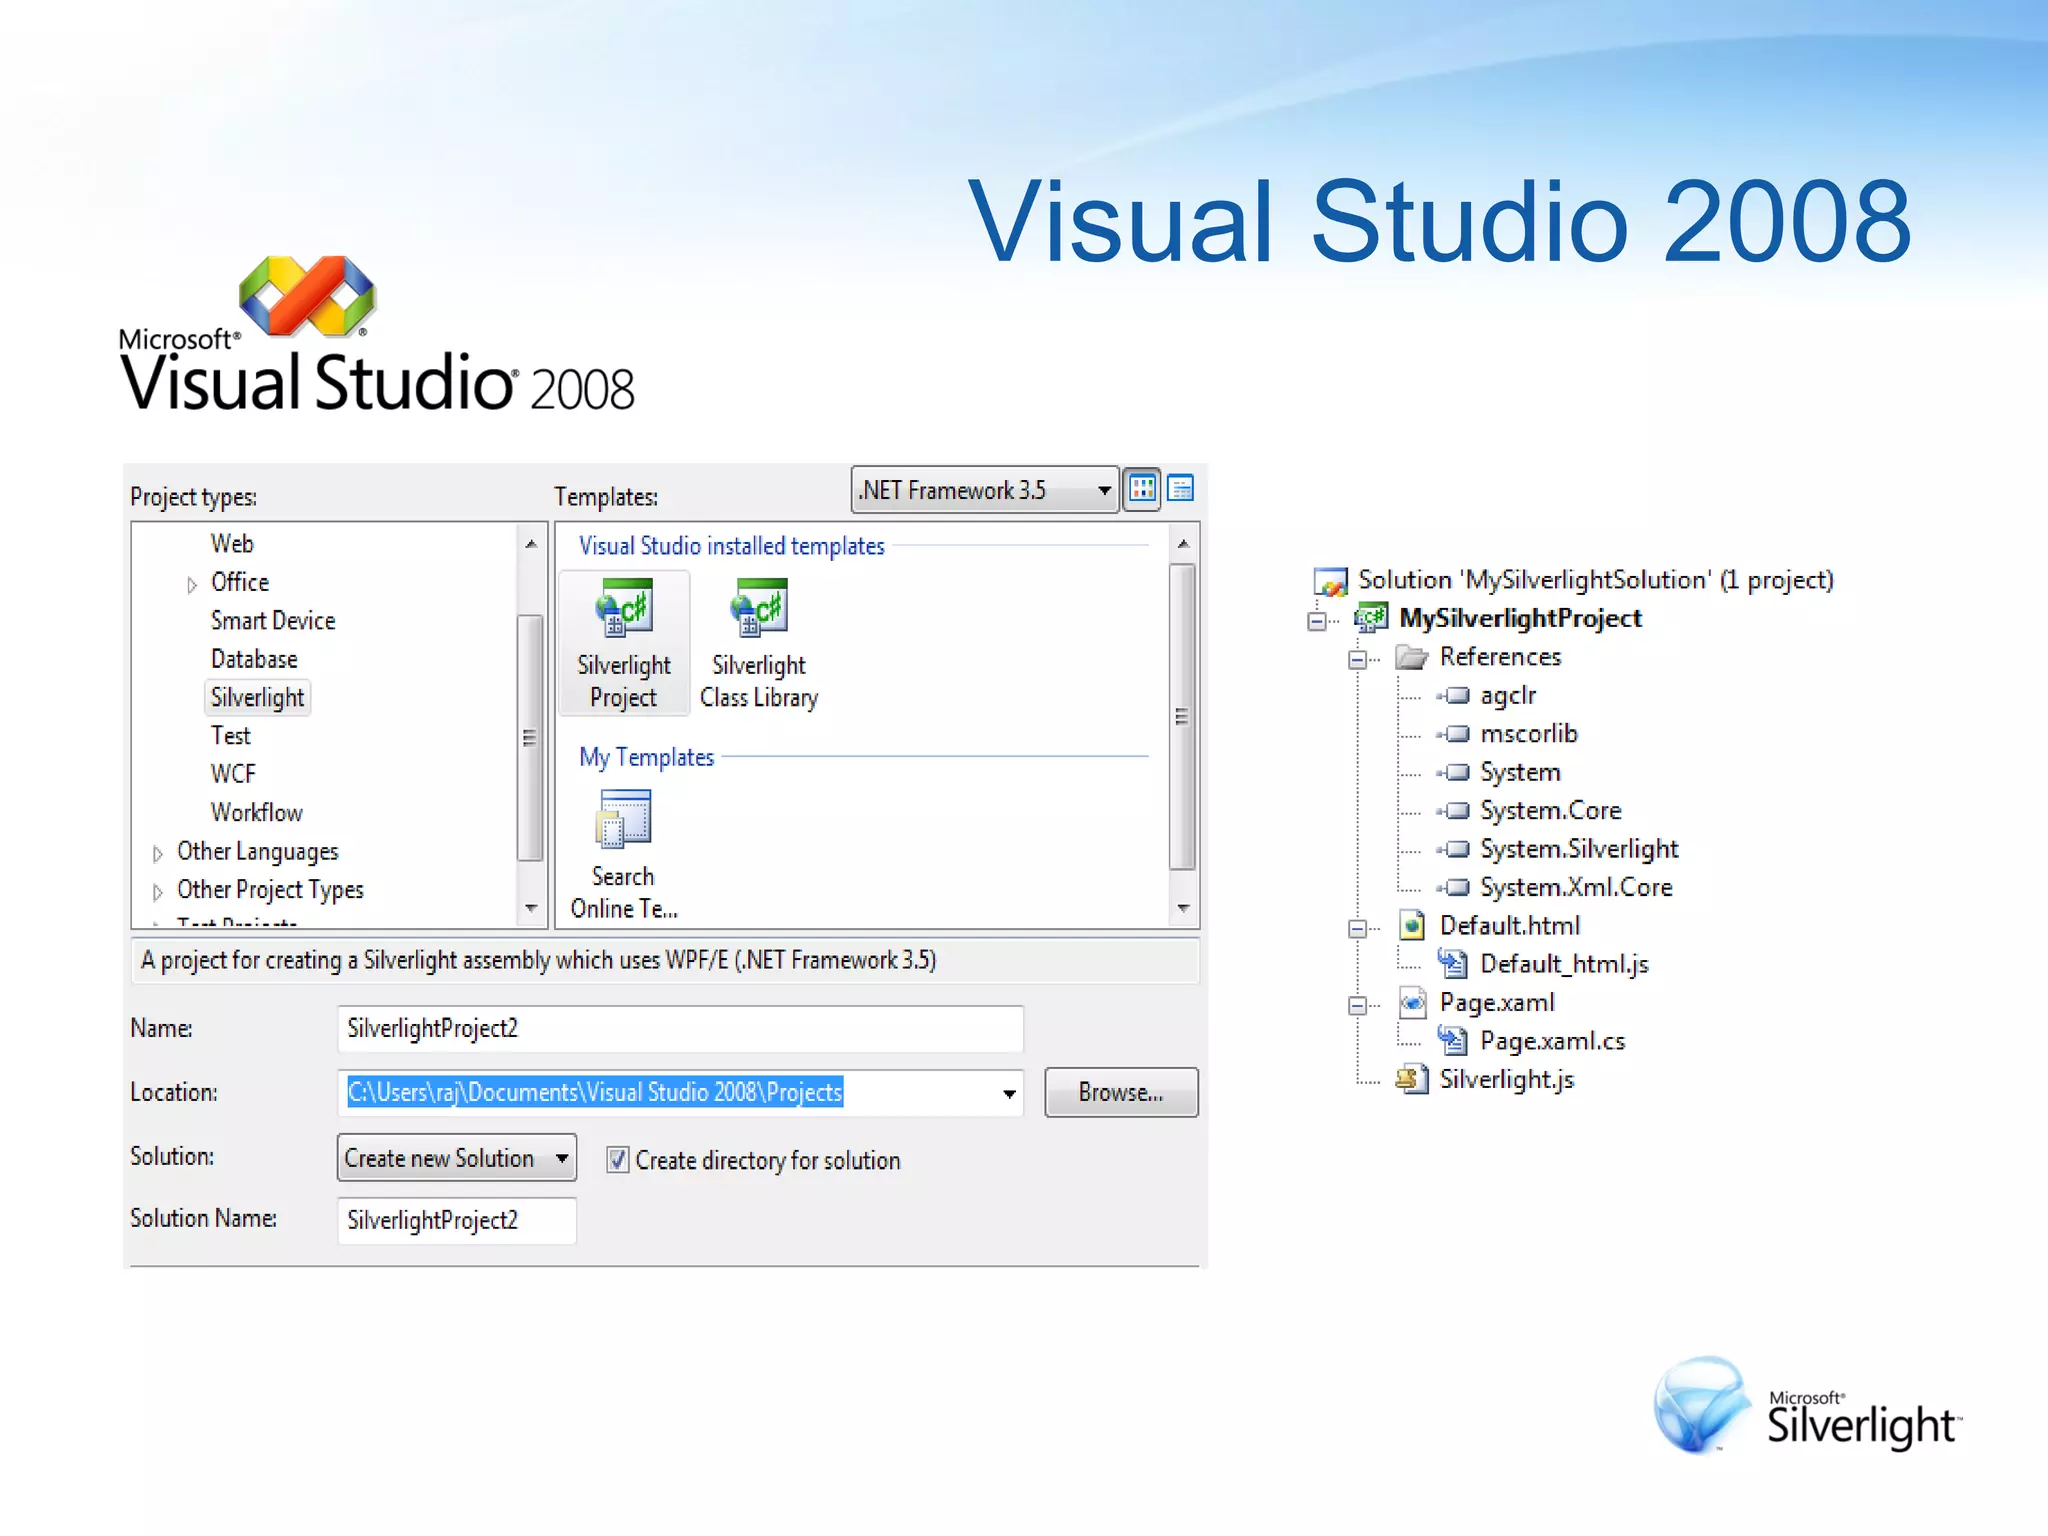Select the Workflow project type
Screen dimensions: 2048x1536
[x=256, y=813]
